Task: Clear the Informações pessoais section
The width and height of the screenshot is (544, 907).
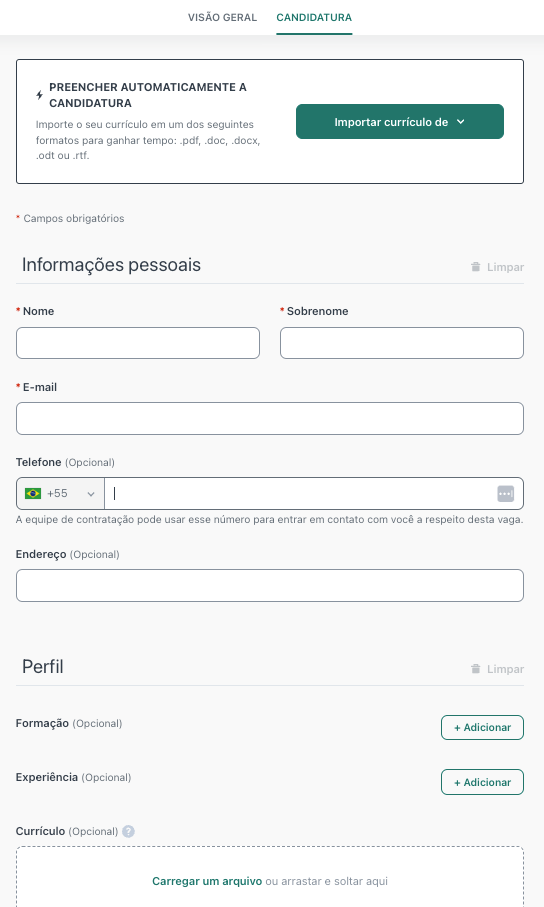Action: pos(498,267)
